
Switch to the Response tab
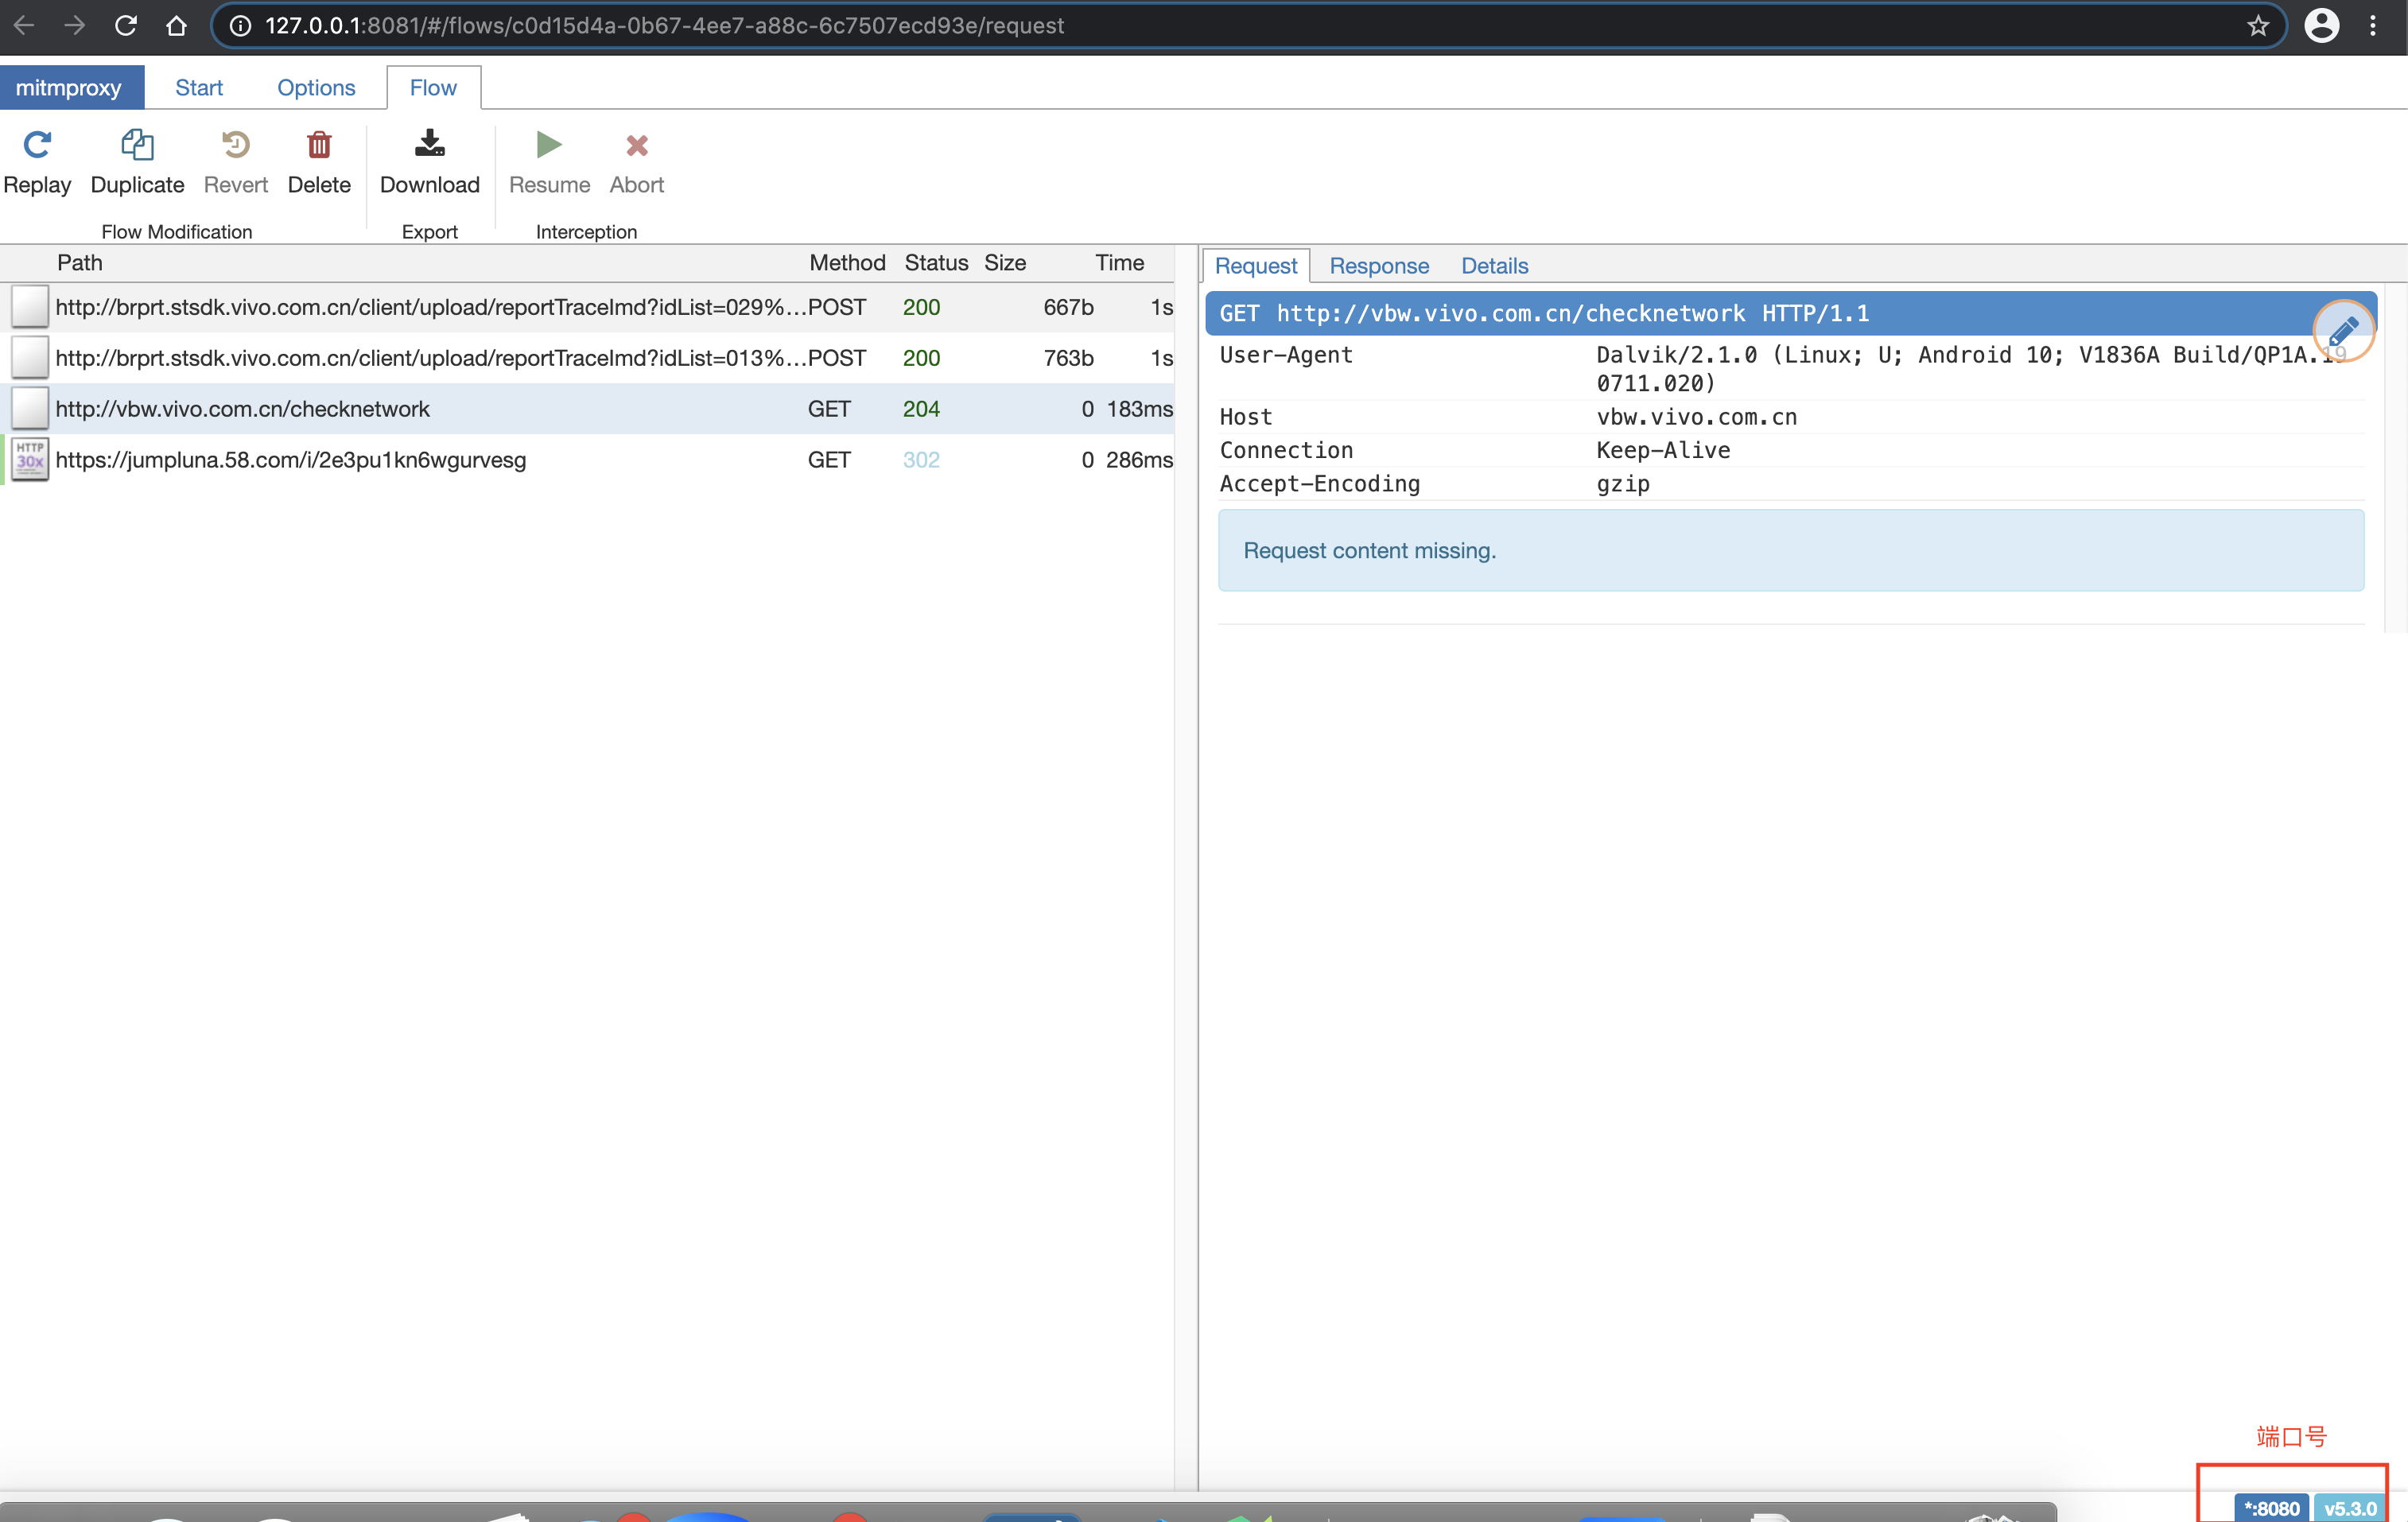pyautogui.click(x=1379, y=265)
